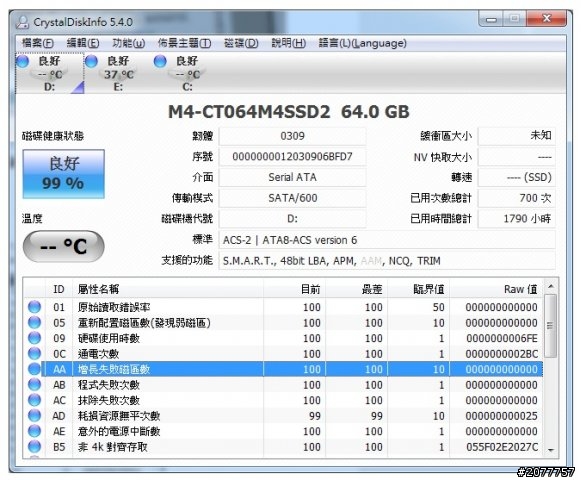Screen dimensions: 581x480
Task: Select highlighted row 增長失敗磁區數
Action: click(284, 369)
